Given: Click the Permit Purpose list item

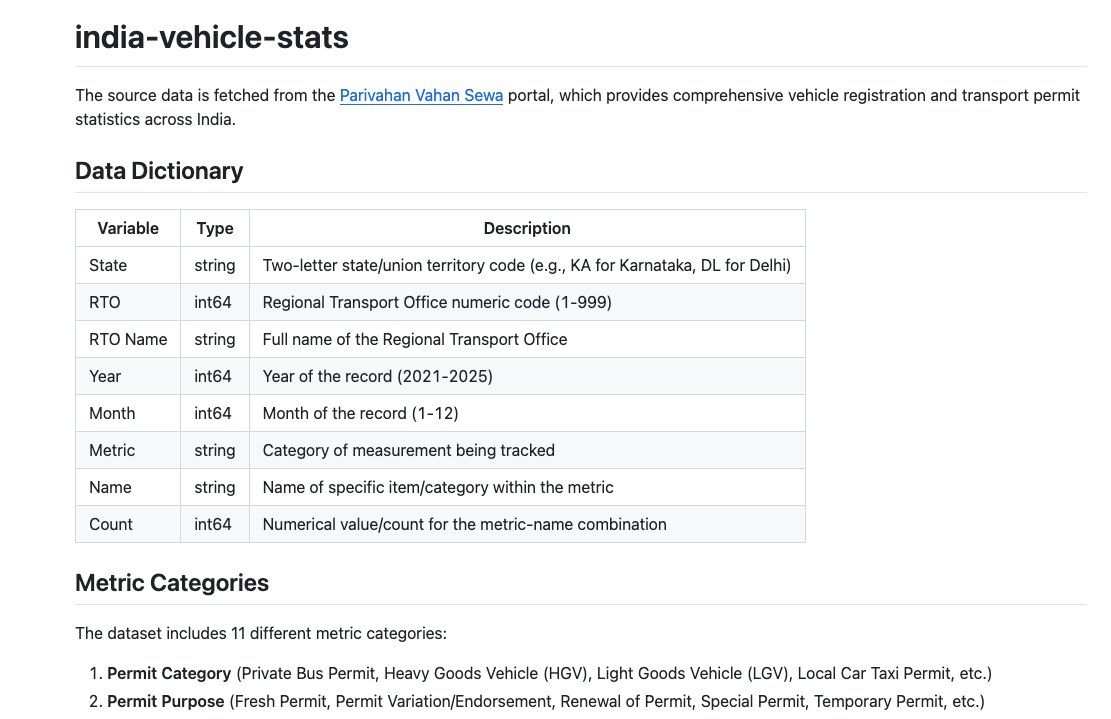Looking at the screenshot, I should click(545, 701).
